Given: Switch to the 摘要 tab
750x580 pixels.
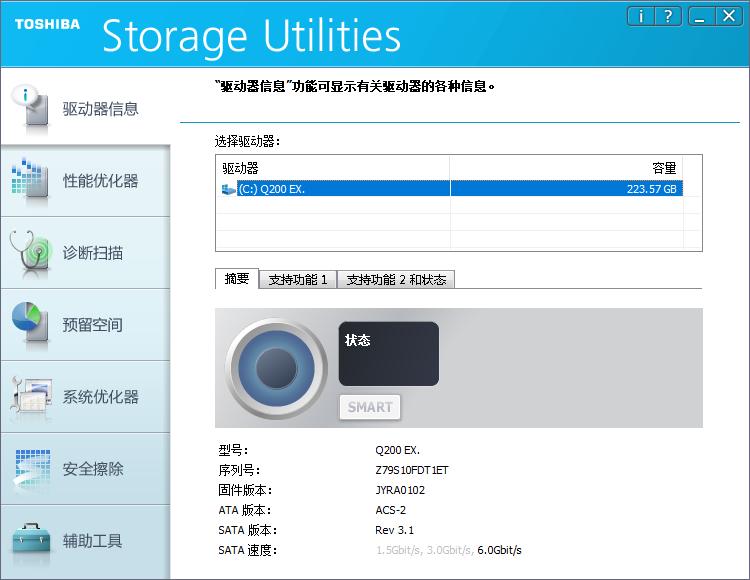Looking at the screenshot, I should (x=237, y=280).
